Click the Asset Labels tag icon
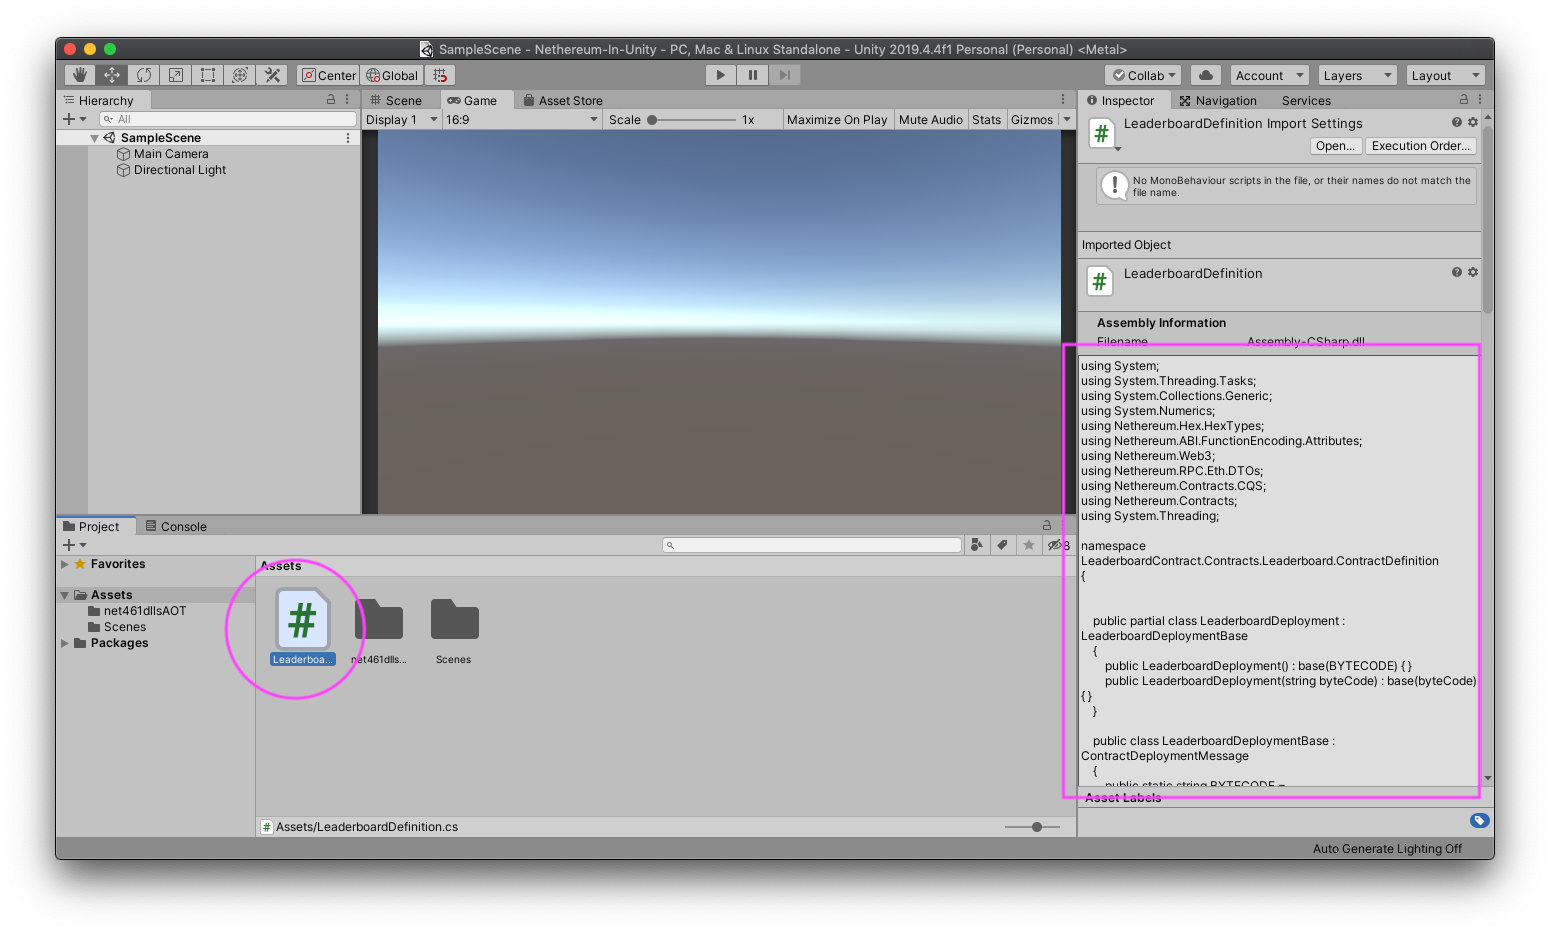 (1480, 819)
